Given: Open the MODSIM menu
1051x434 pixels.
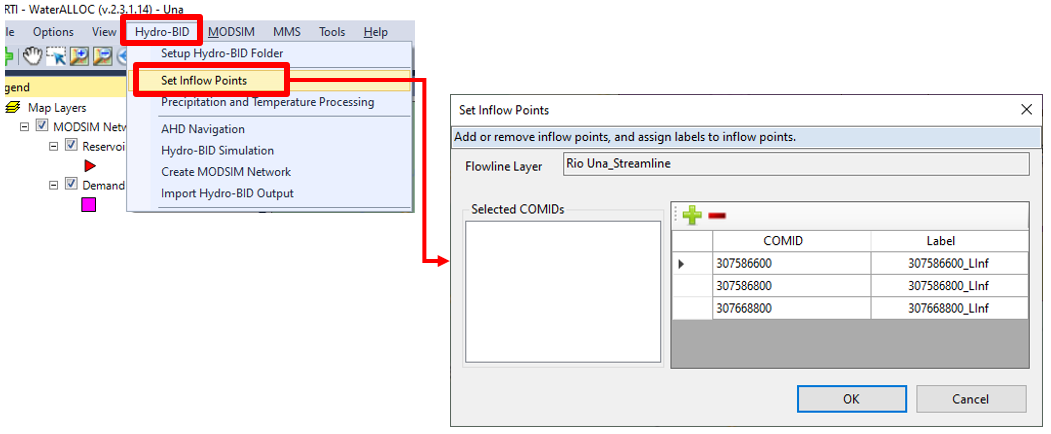Looking at the screenshot, I should (x=231, y=32).
